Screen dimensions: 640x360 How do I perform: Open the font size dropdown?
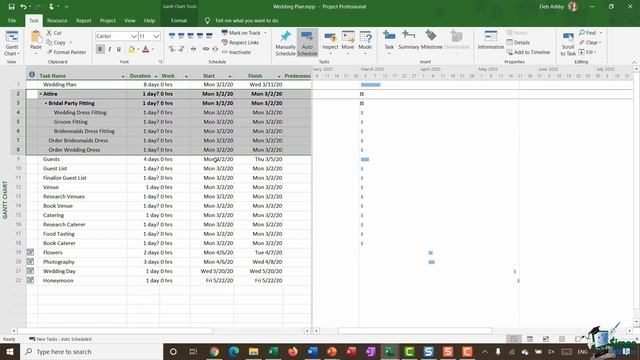click(x=156, y=36)
